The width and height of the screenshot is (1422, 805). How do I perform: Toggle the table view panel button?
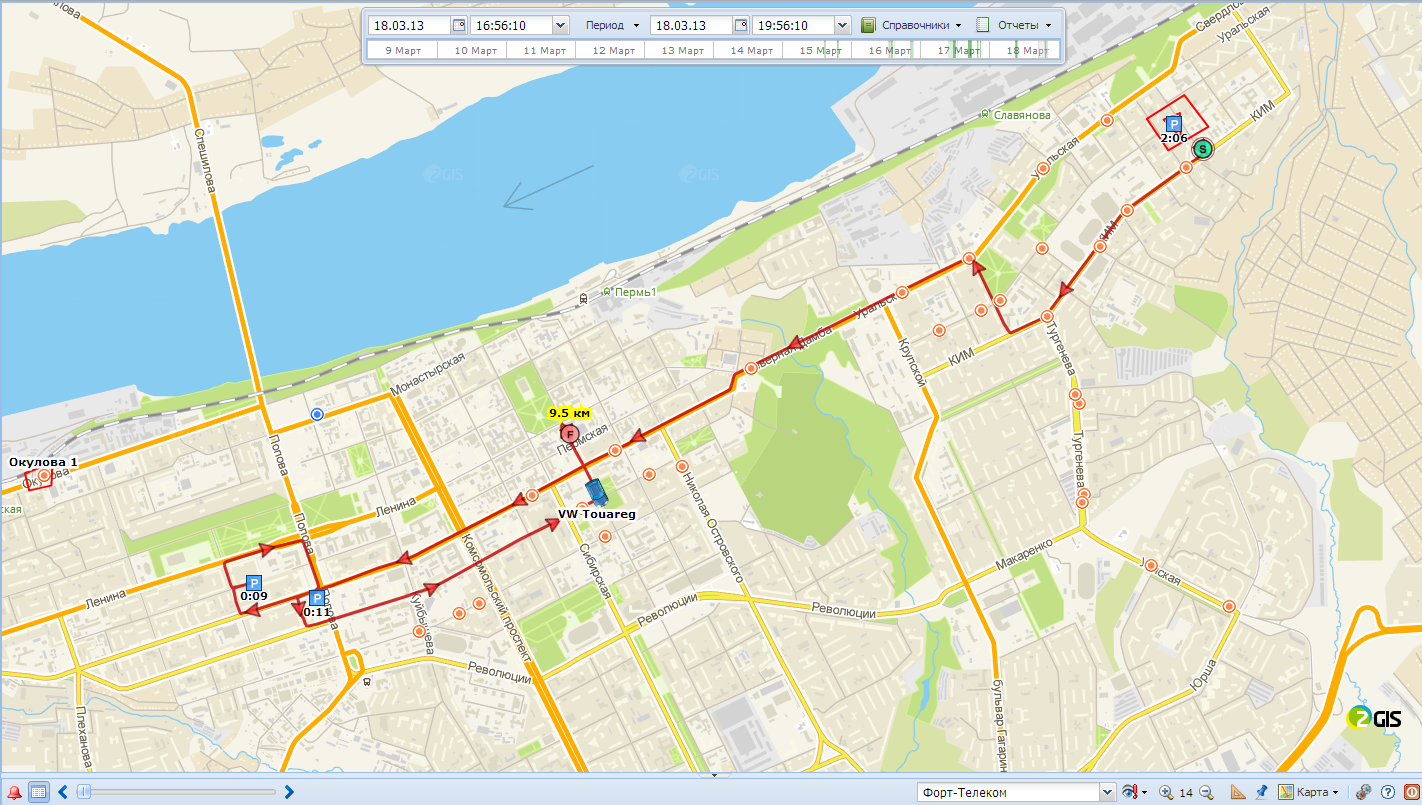coord(38,792)
